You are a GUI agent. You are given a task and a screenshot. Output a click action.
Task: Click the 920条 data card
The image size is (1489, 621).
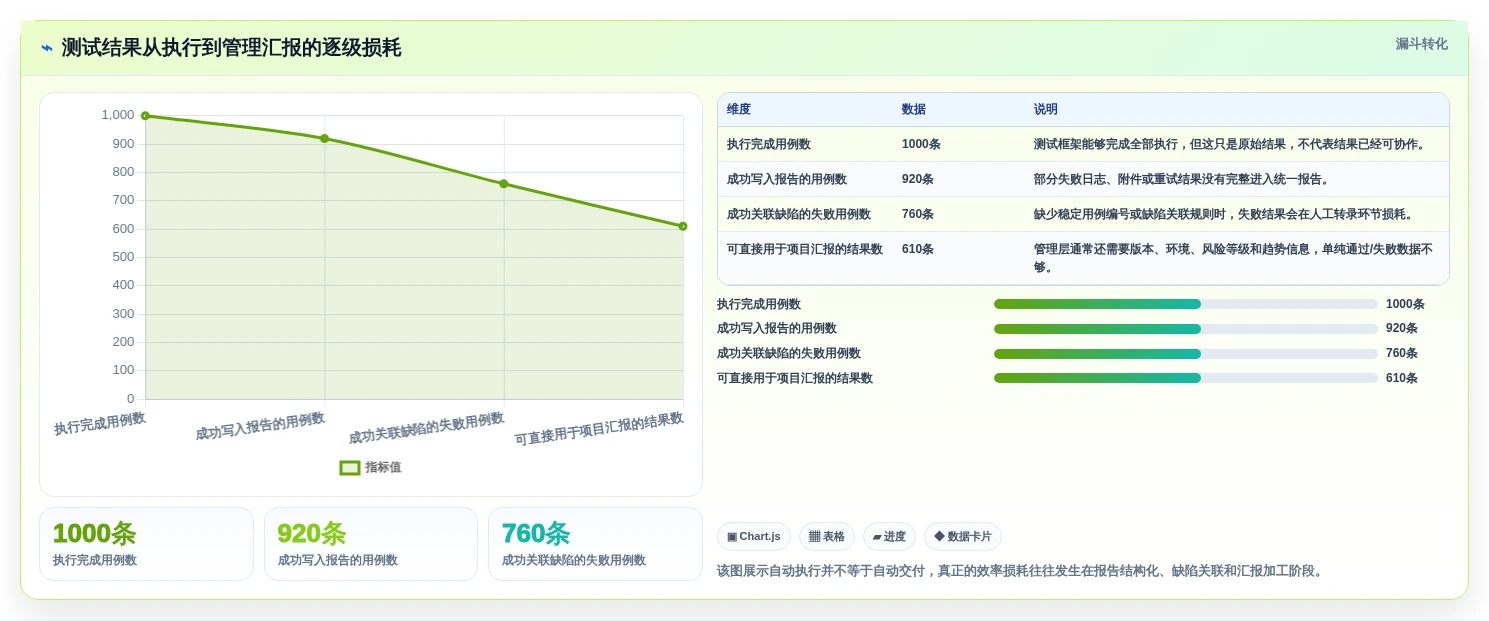coord(371,544)
